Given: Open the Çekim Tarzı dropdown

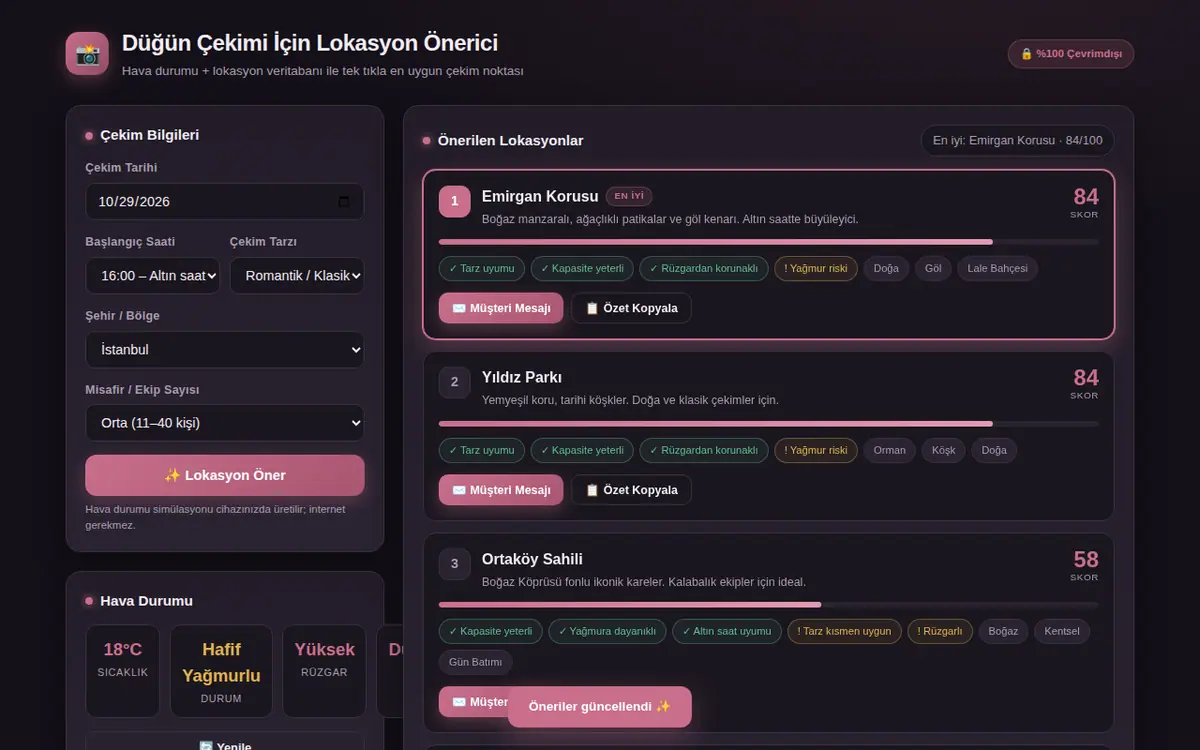Looking at the screenshot, I should pyautogui.click(x=297, y=275).
